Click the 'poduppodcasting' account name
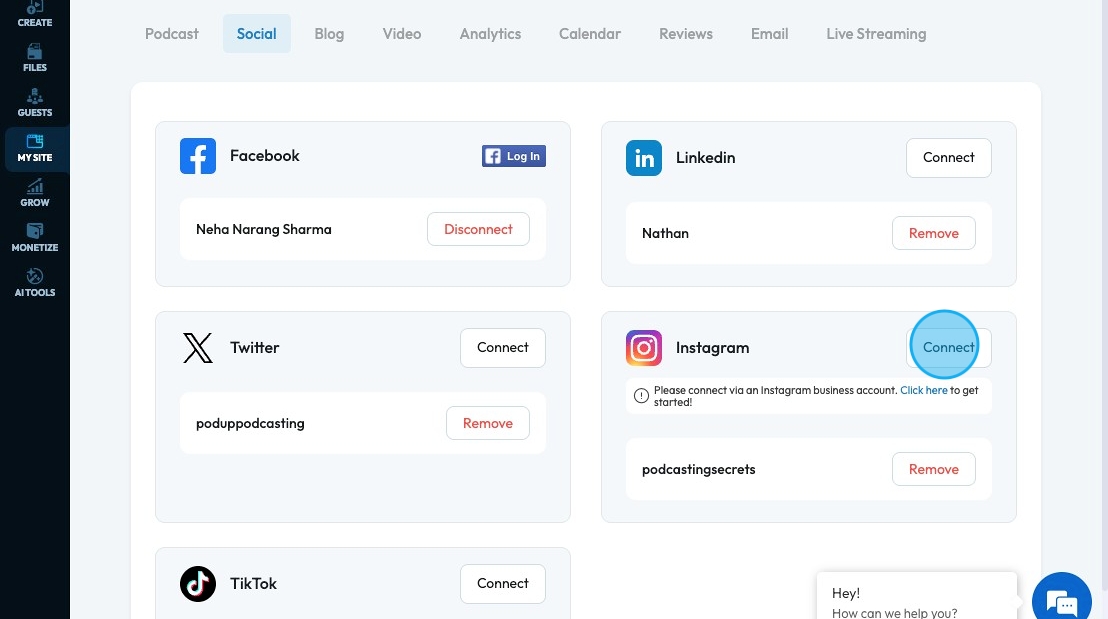Image resolution: width=1108 pixels, height=619 pixels. click(250, 423)
